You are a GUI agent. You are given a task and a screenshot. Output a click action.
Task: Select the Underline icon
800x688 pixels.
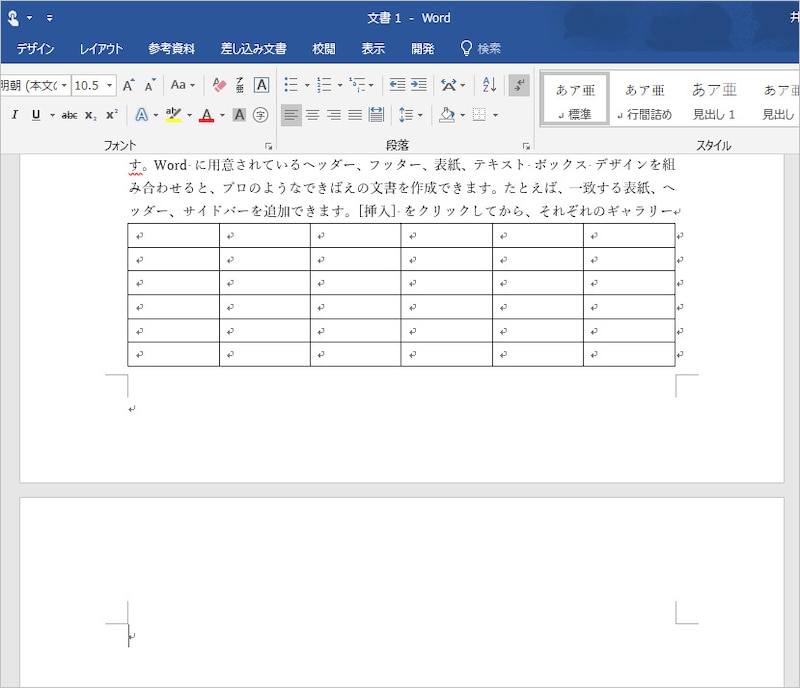[37, 115]
